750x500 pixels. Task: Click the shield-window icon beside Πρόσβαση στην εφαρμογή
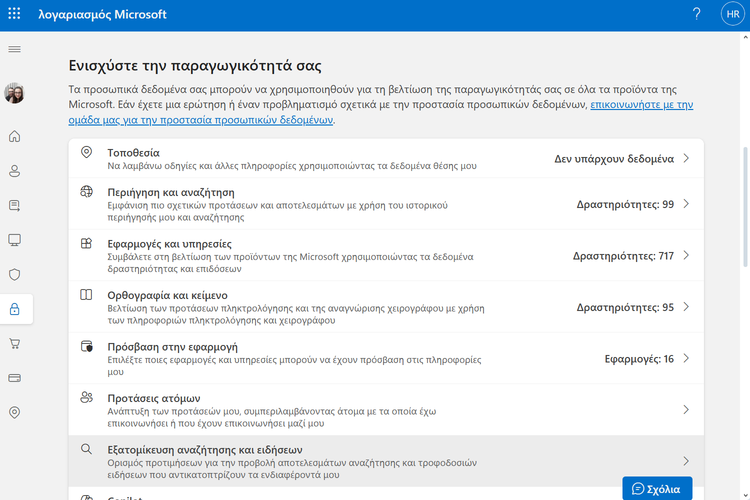coord(87,346)
